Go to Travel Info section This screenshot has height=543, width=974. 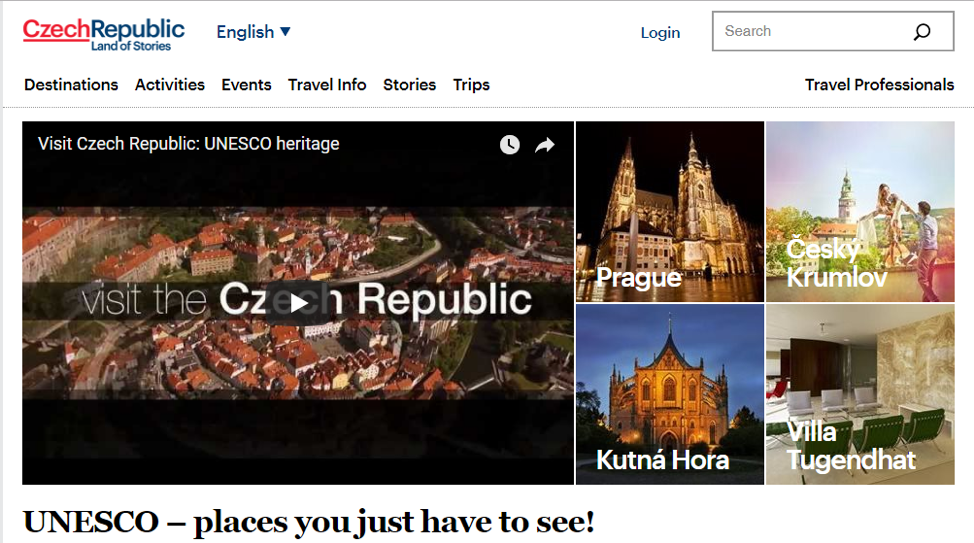coord(327,84)
